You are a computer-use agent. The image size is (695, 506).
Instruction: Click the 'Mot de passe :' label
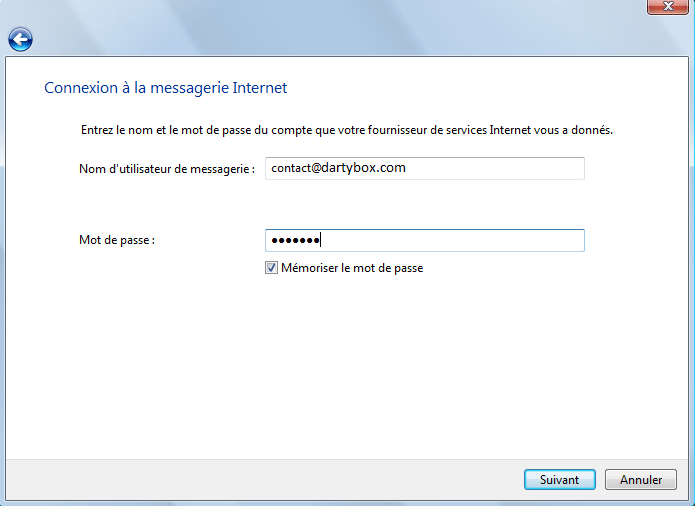[x=117, y=241]
